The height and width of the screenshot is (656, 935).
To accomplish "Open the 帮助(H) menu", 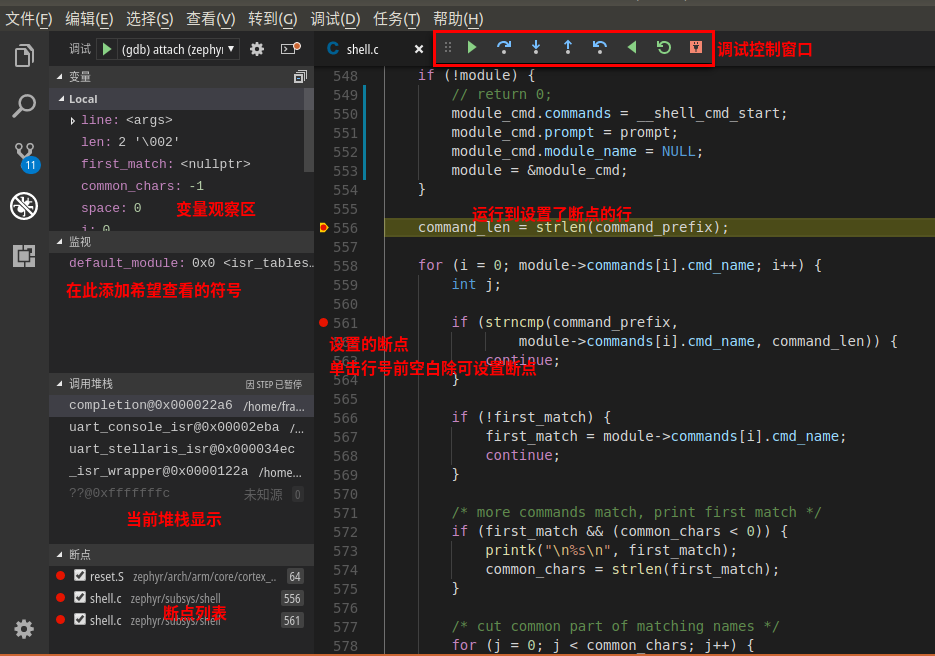I will pos(458,19).
